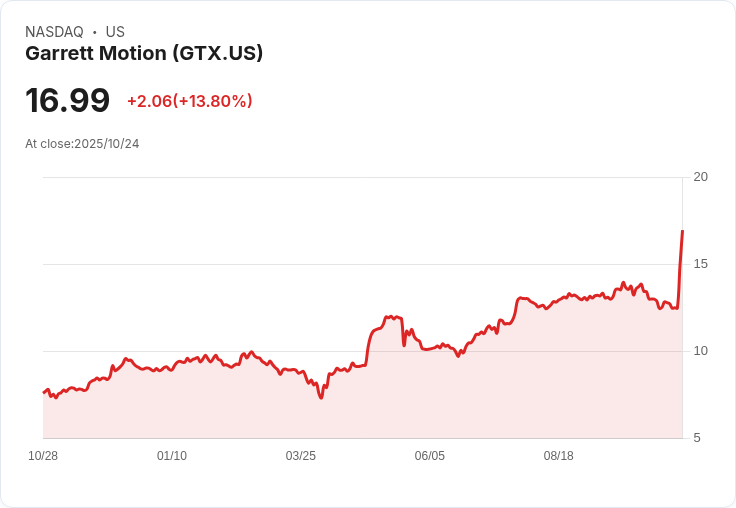Select the 08/18 date on the time axis
The height and width of the screenshot is (508, 736).
559,456
